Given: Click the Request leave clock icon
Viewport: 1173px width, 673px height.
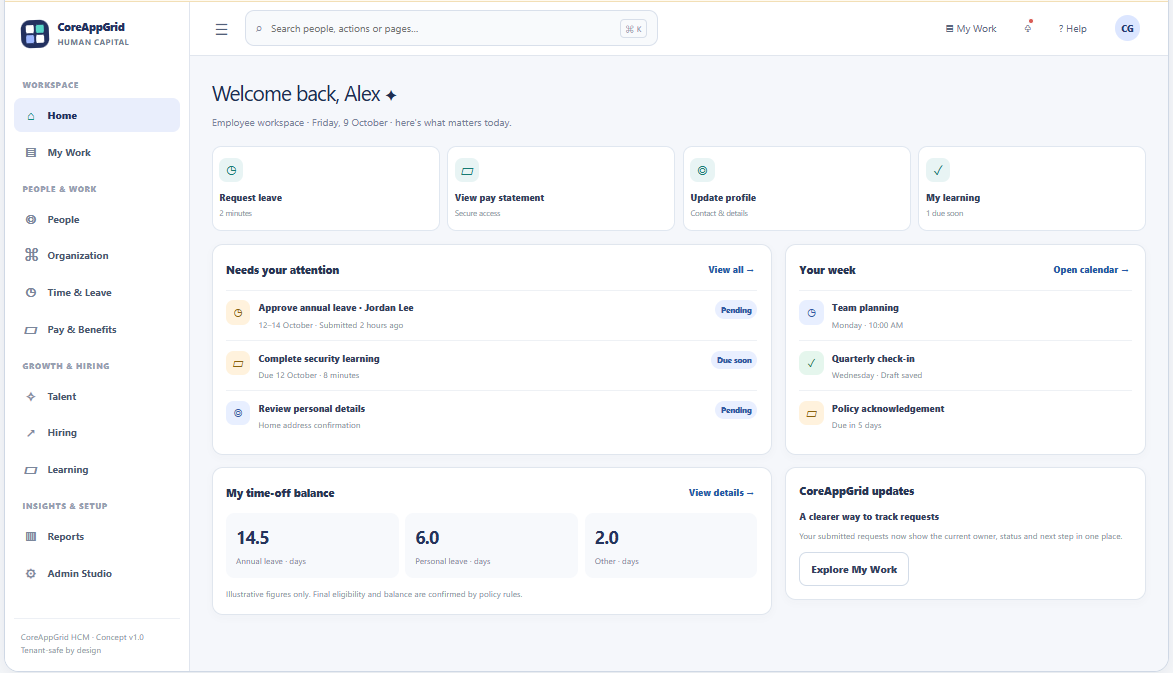Looking at the screenshot, I should pos(231,170).
